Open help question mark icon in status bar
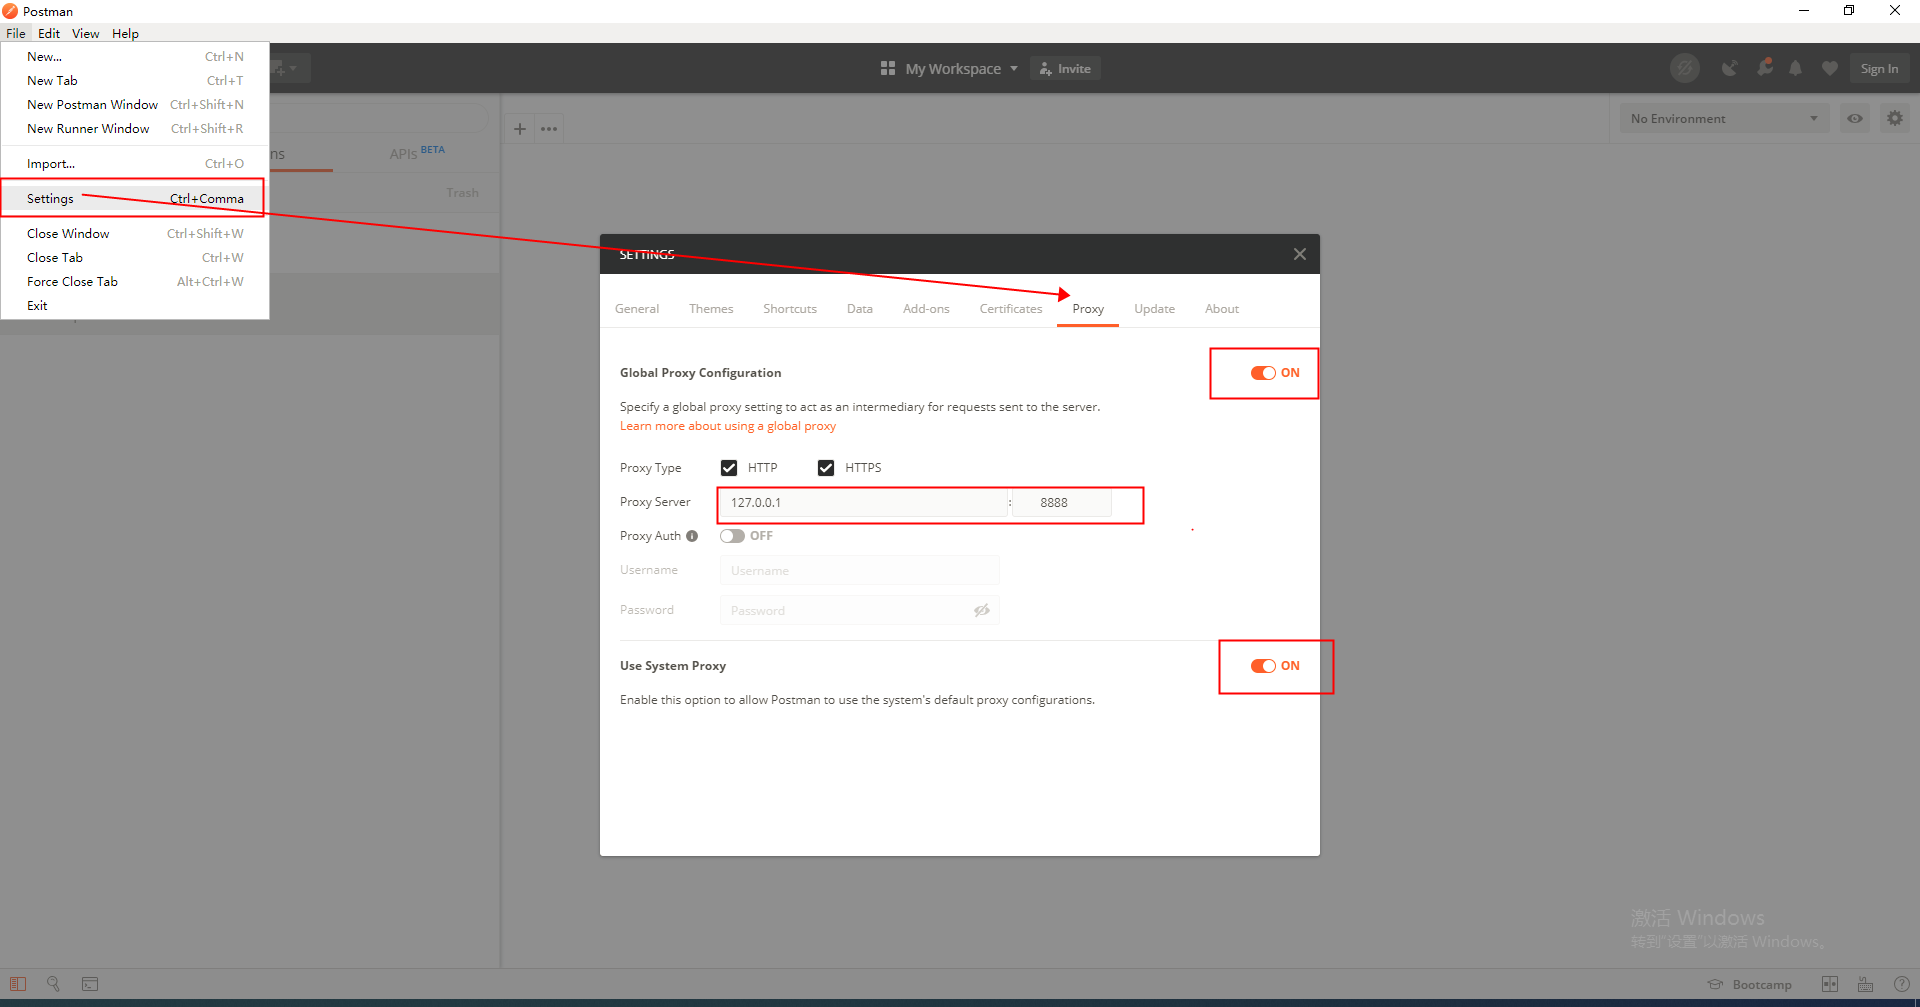 [1902, 984]
